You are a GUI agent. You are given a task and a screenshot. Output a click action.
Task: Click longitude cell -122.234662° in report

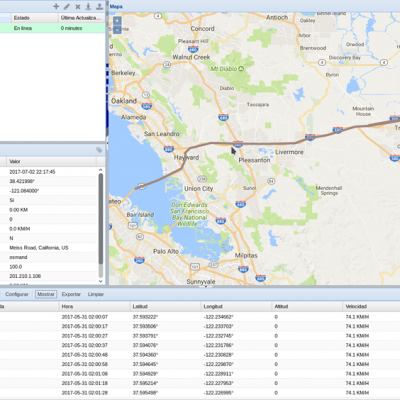tap(219, 317)
